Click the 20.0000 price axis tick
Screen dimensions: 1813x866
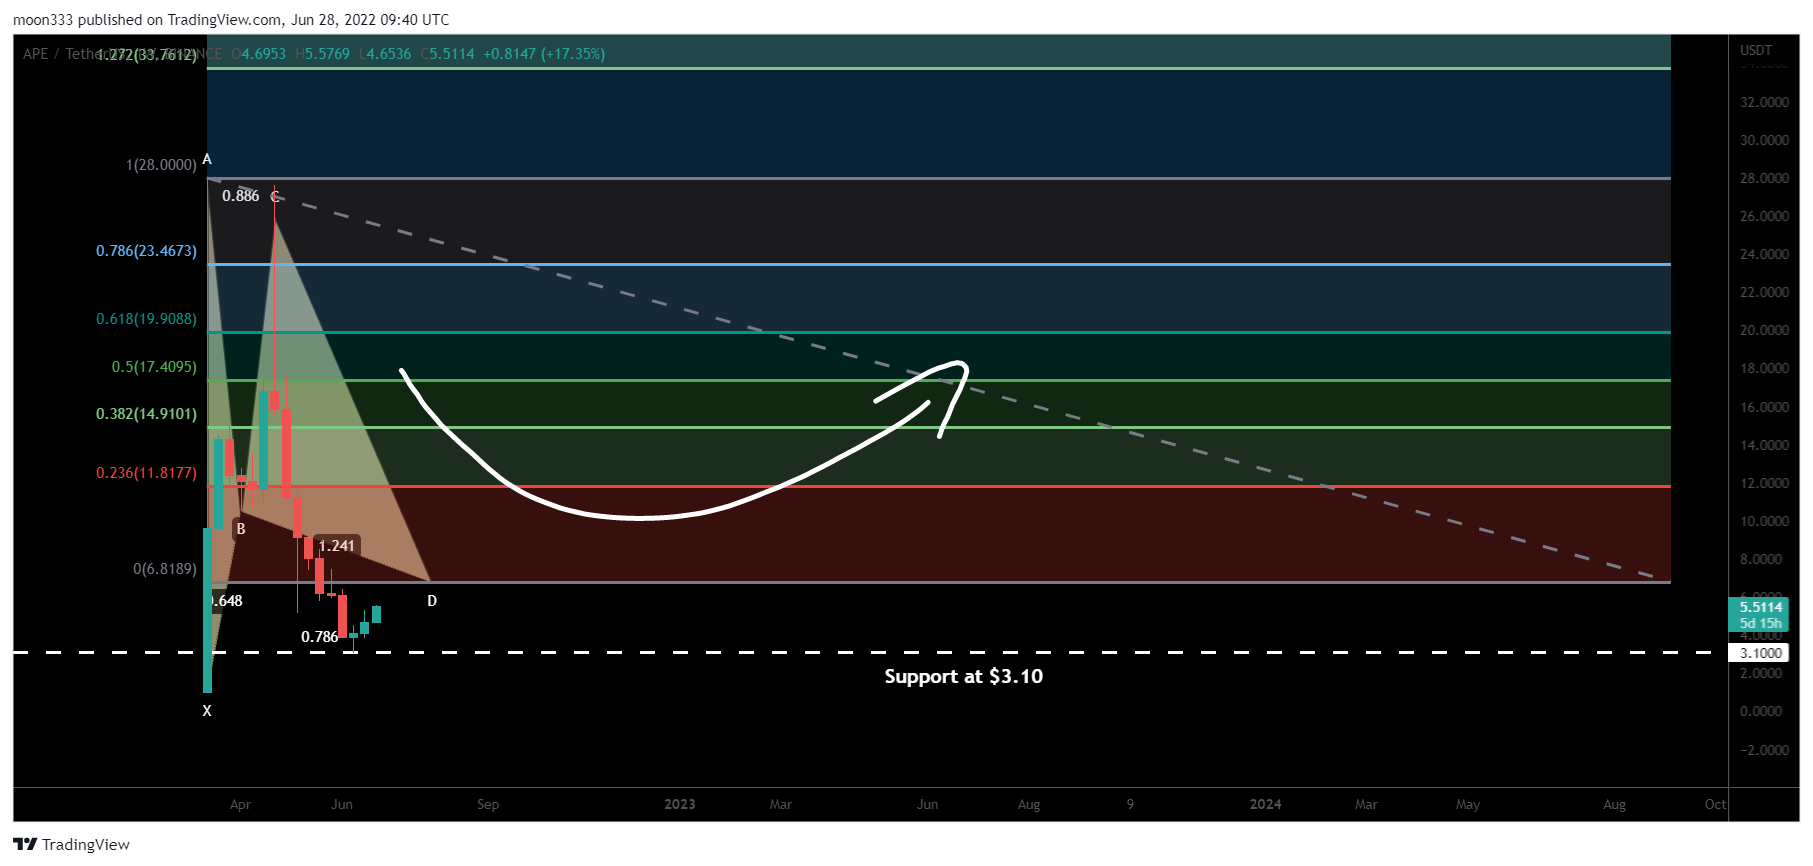(x=1764, y=330)
